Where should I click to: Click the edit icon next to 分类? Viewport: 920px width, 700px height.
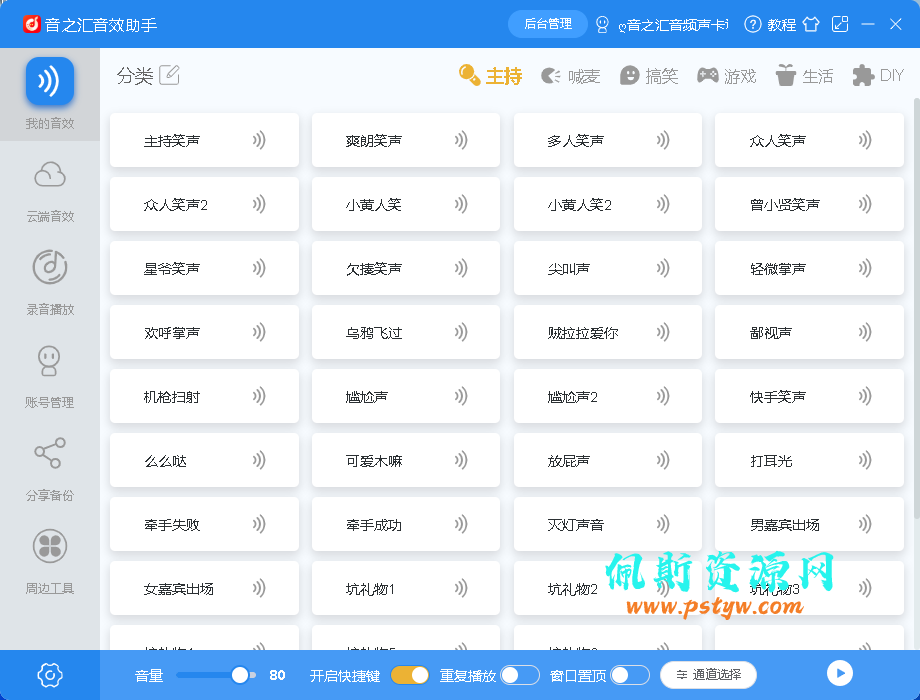point(169,75)
